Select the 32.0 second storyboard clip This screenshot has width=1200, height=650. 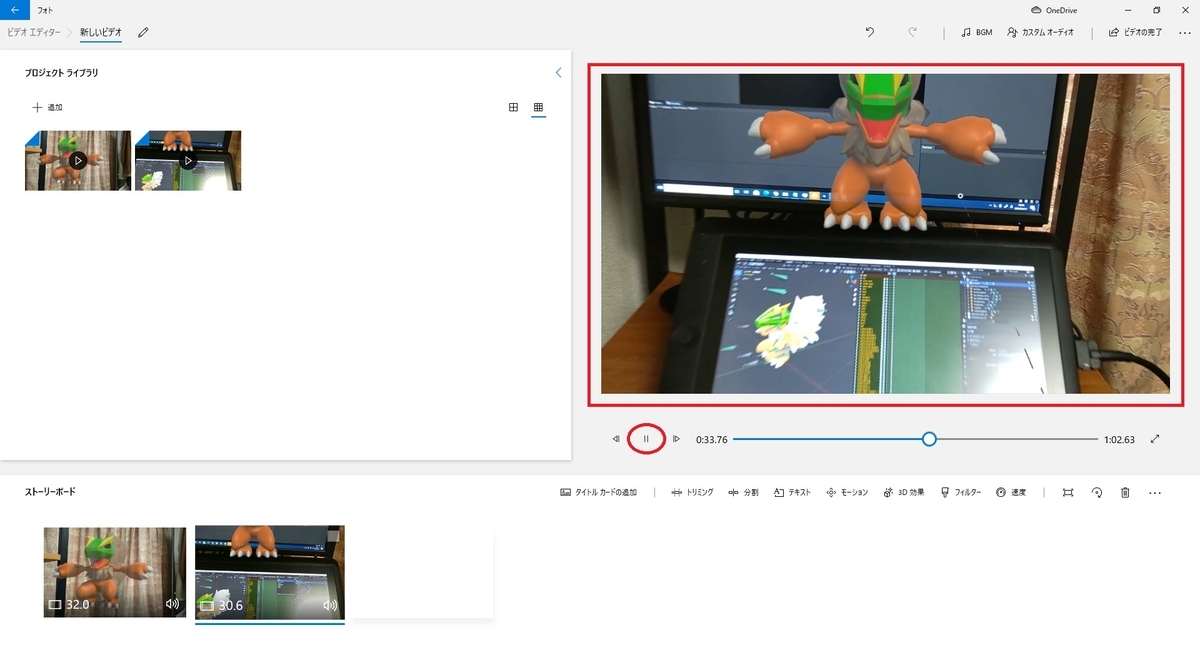pyautogui.click(x=115, y=572)
